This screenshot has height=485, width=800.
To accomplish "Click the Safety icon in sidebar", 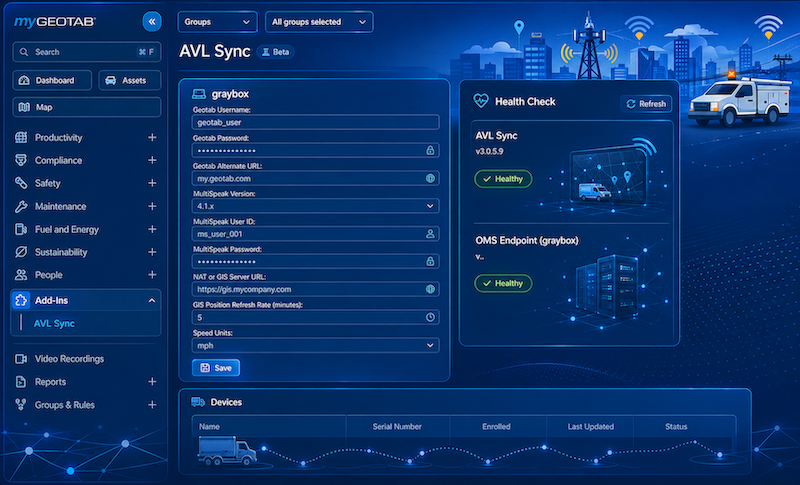I will [x=21, y=183].
